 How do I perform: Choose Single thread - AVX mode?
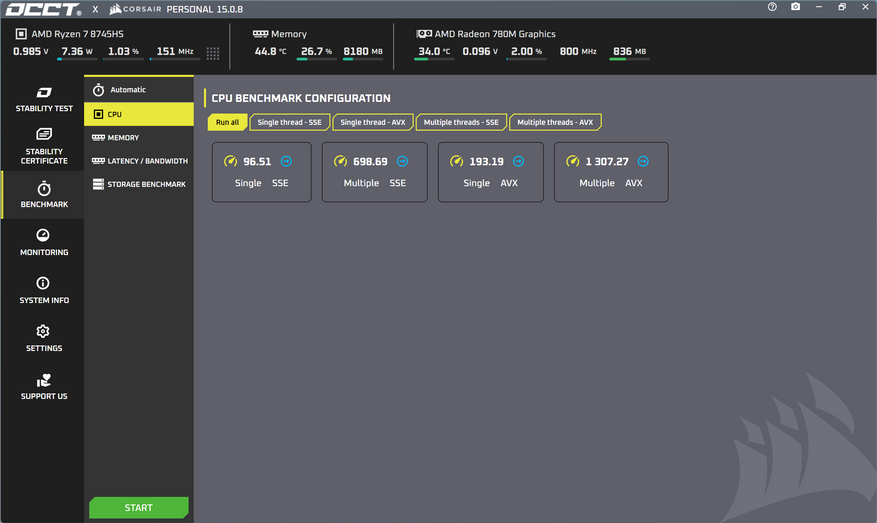(x=373, y=122)
